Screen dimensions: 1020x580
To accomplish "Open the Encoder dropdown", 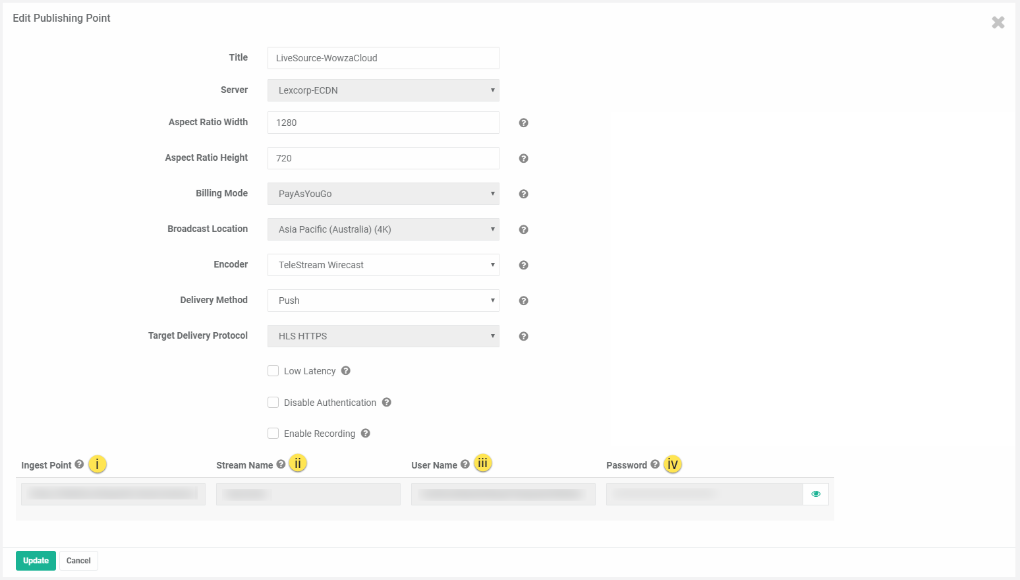I will pos(383,265).
